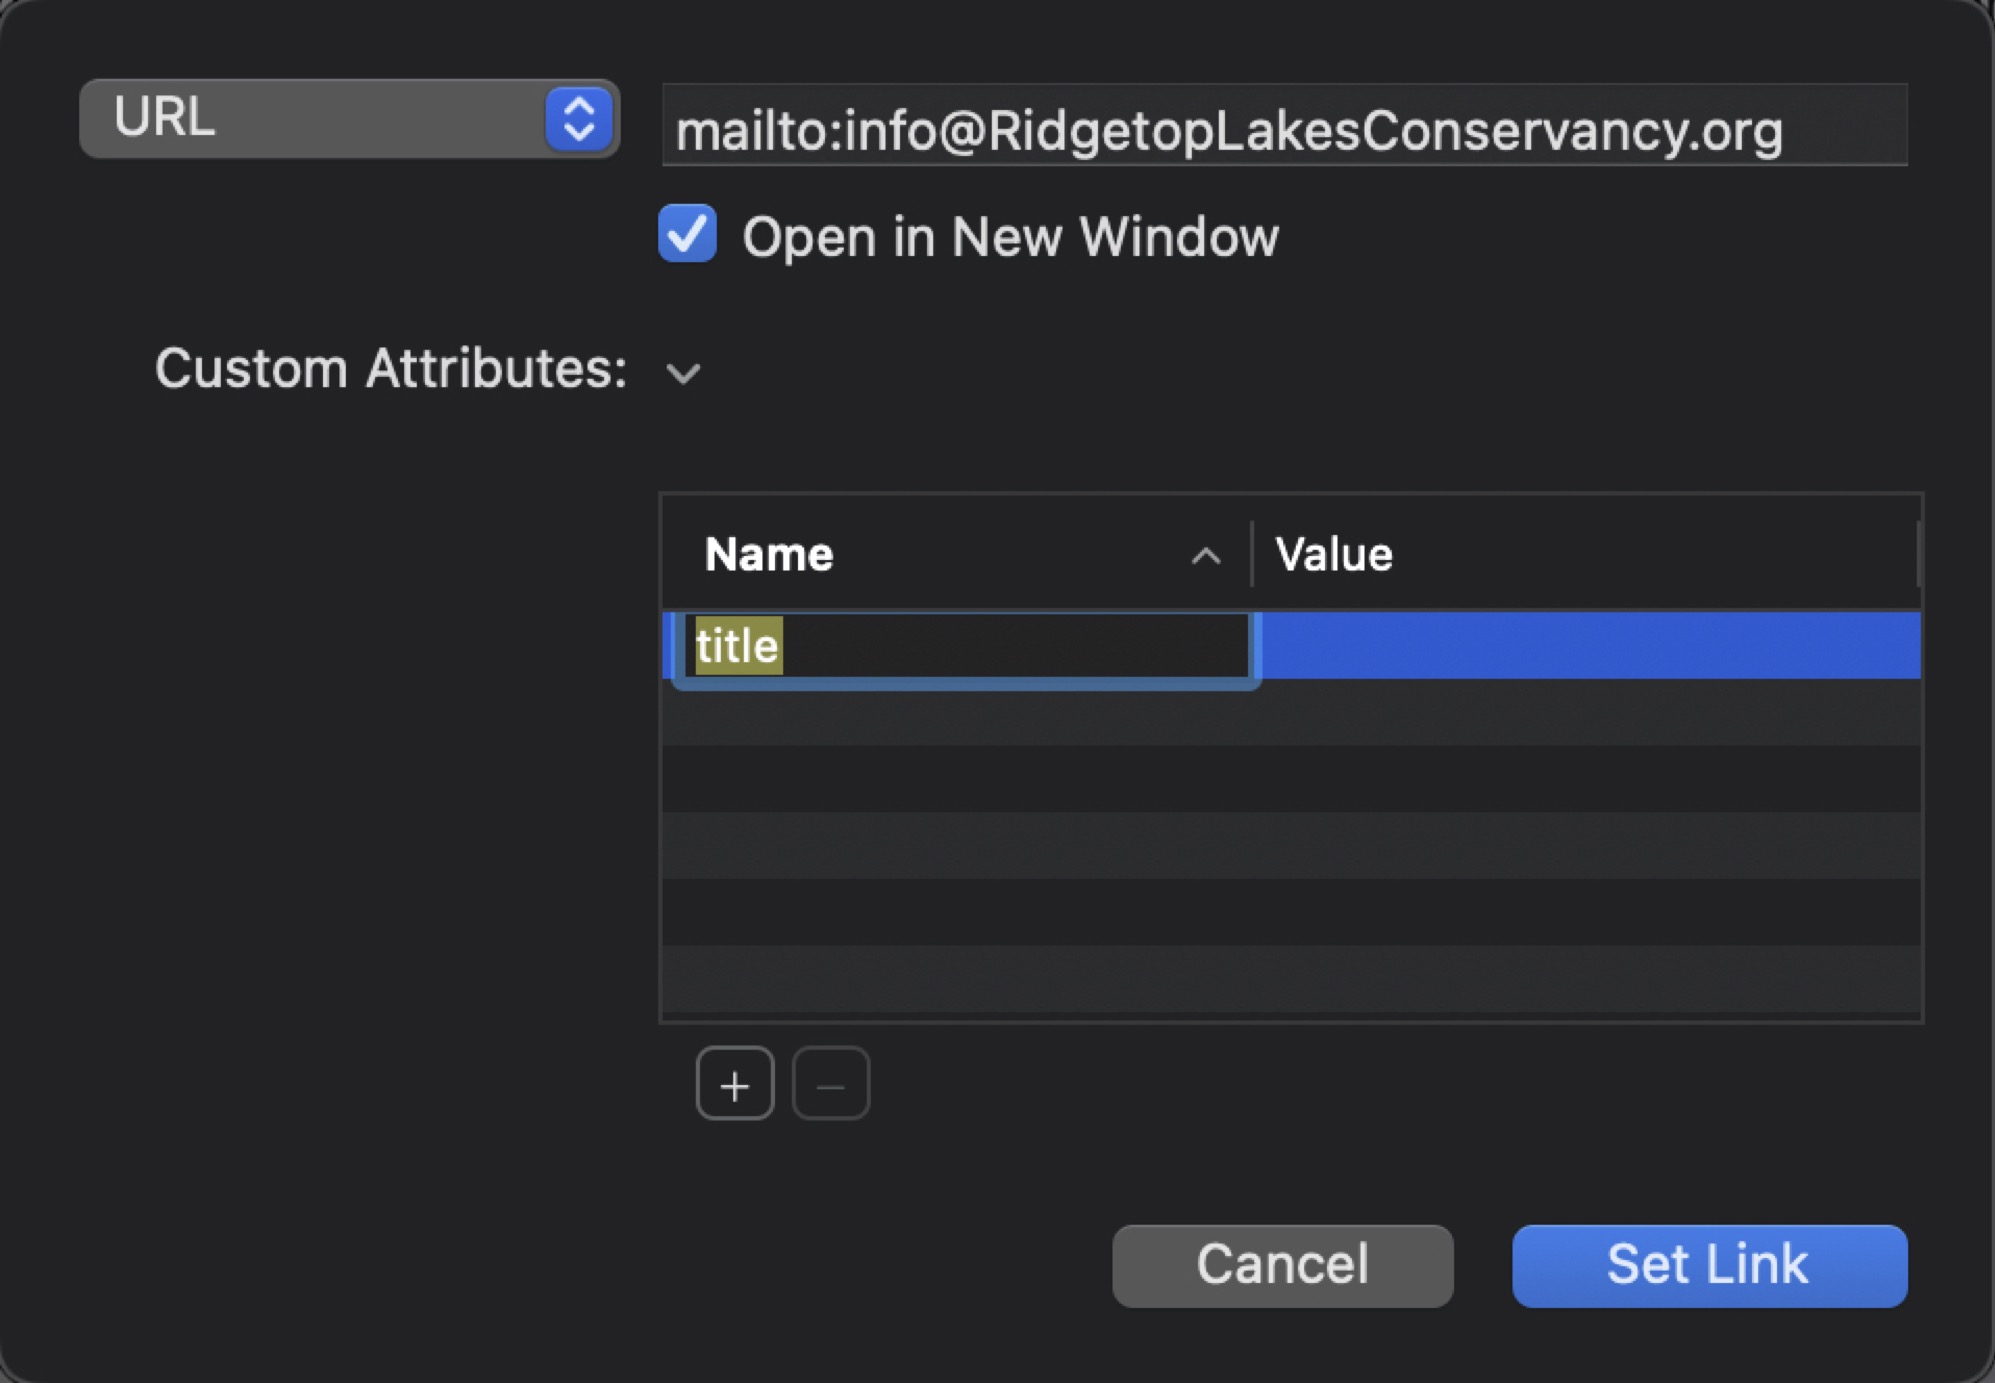Add a new custom attribute with plus button
1995x1383 pixels.
click(x=735, y=1084)
